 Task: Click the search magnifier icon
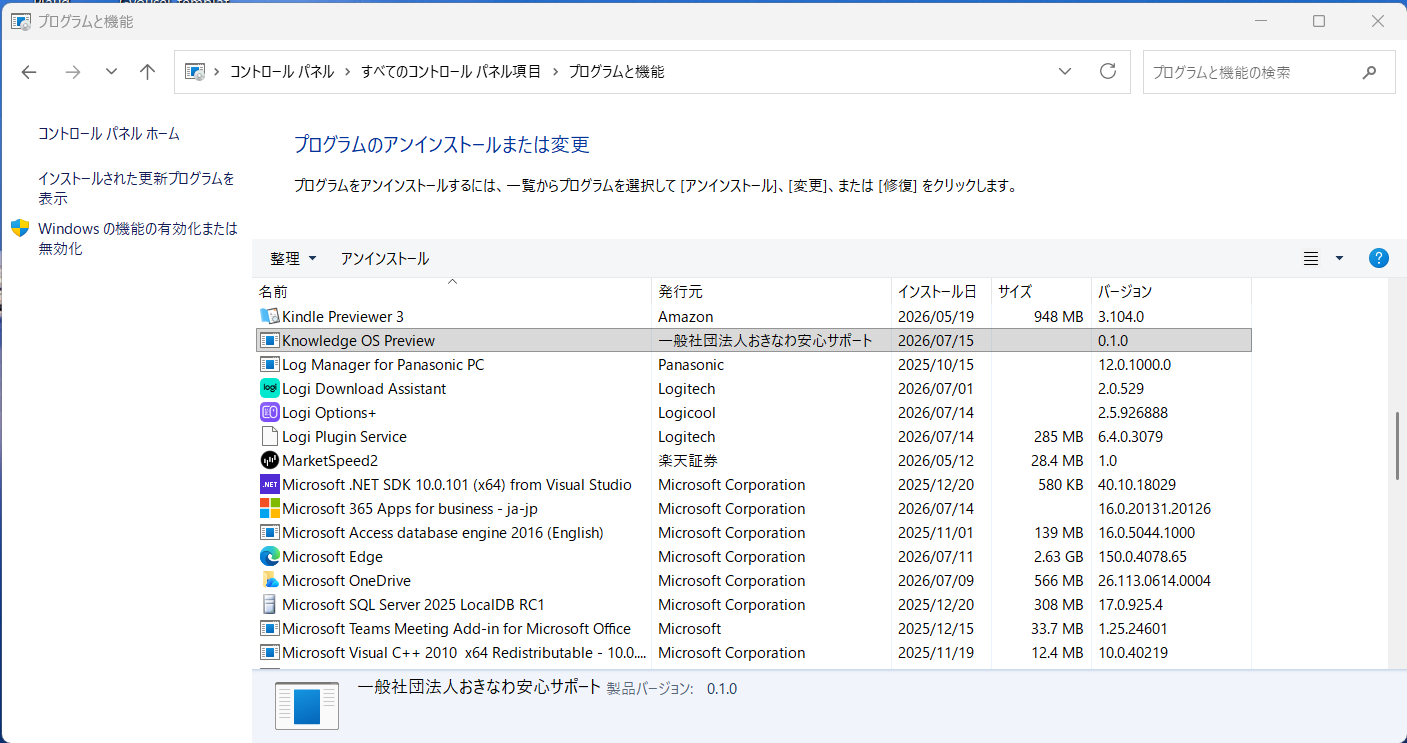click(1369, 72)
